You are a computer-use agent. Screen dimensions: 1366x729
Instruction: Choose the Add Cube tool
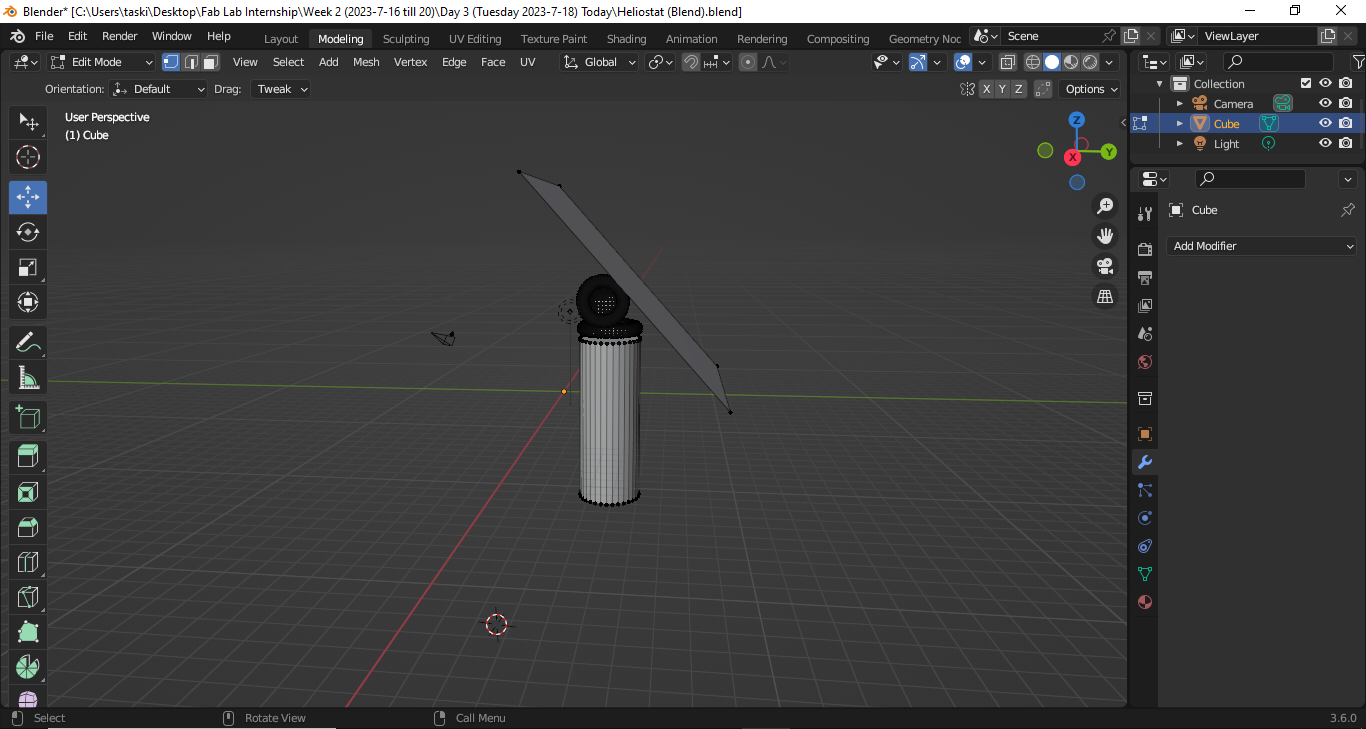28,418
